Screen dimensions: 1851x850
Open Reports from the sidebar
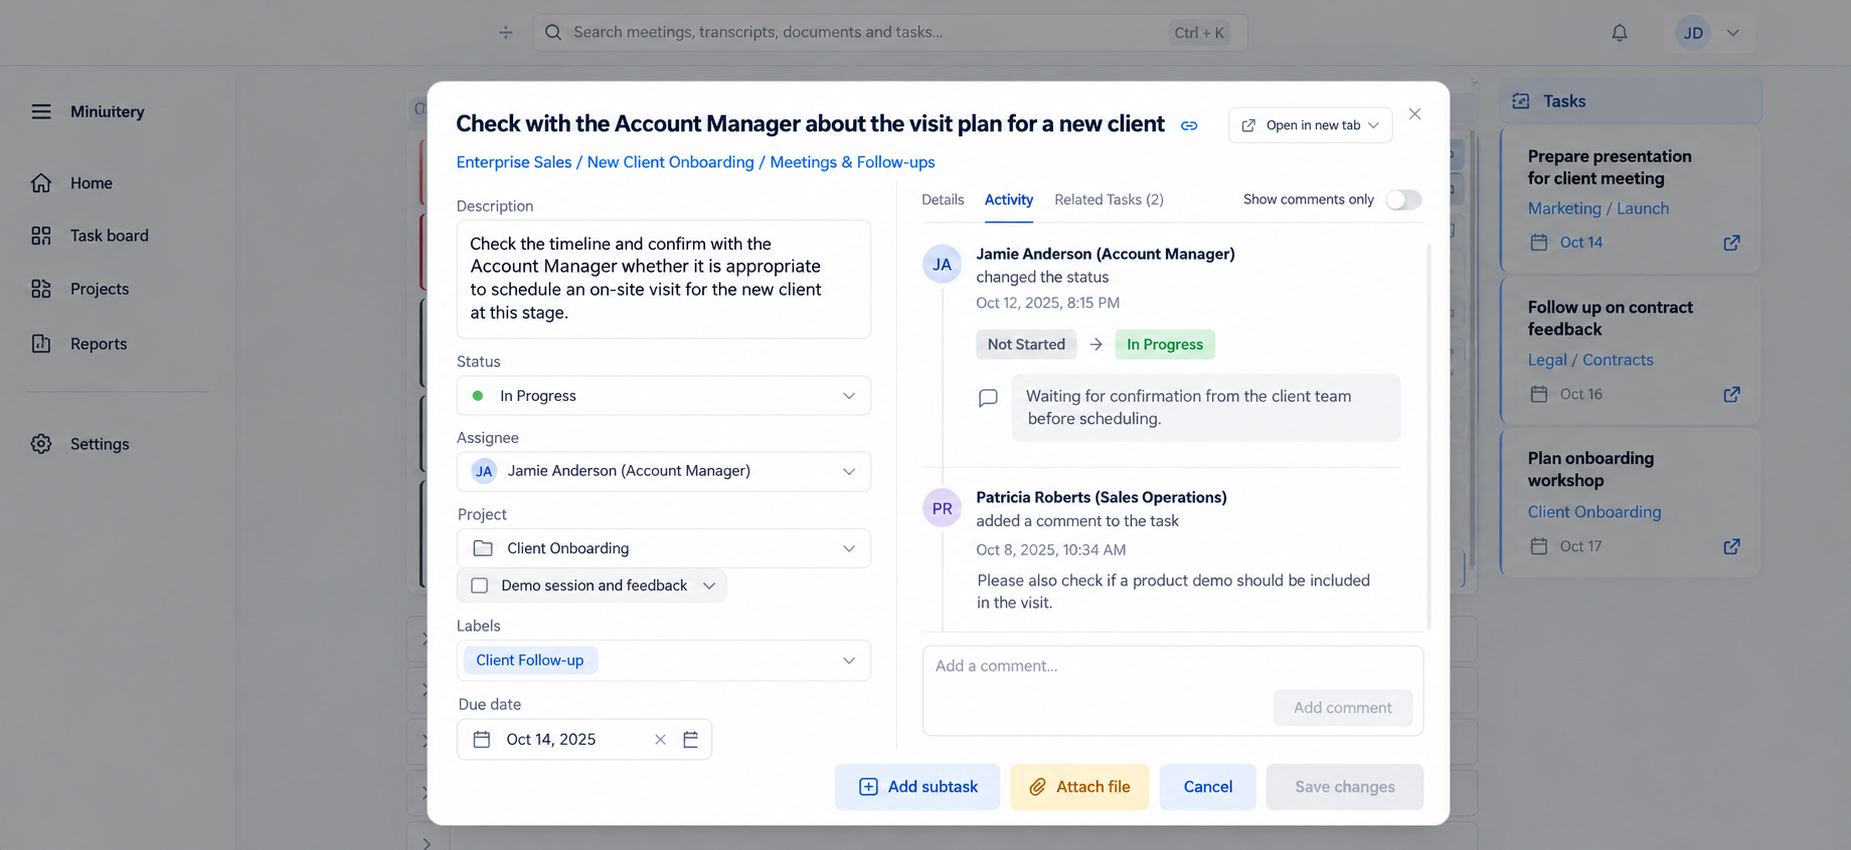tap(98, 343)
